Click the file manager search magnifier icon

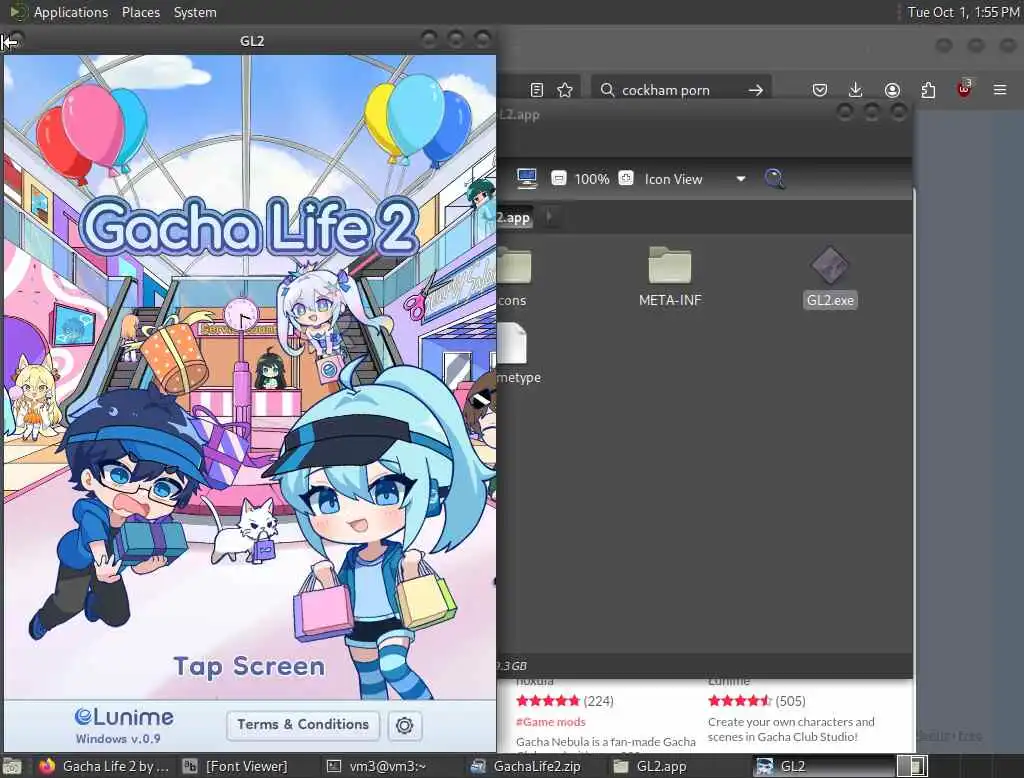[774, 178]
